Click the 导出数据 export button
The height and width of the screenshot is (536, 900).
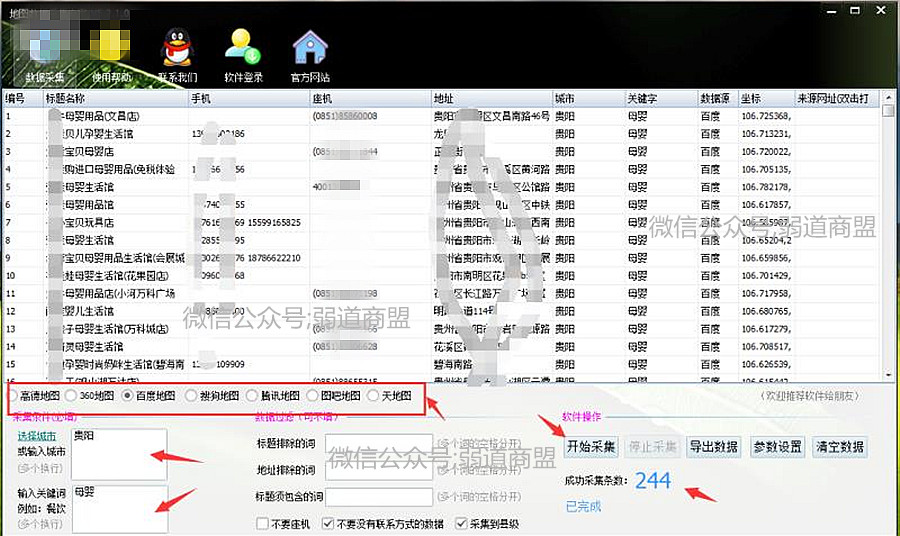tap(713, 446)
